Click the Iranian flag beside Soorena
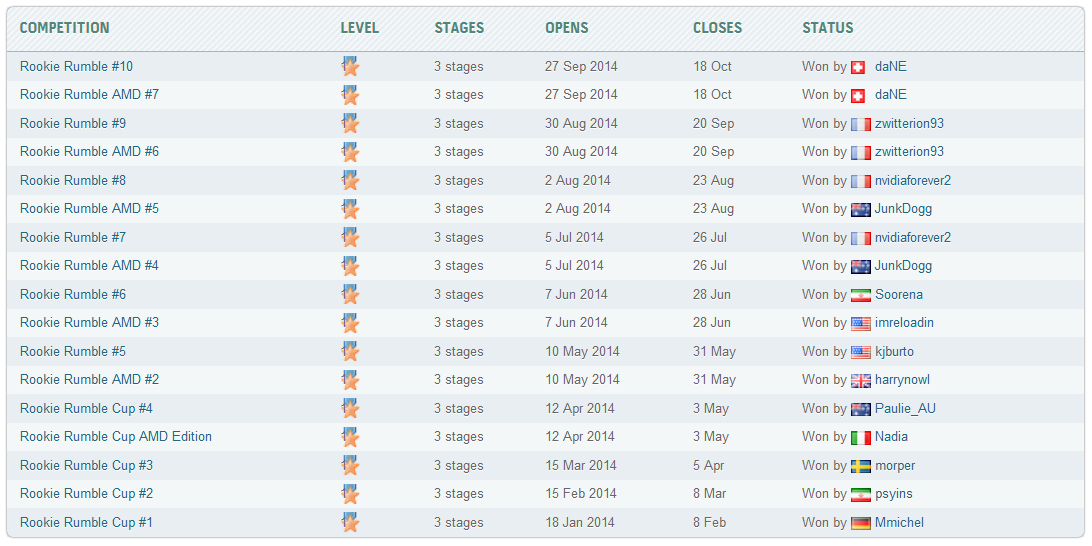Screen dimensions: 1092x546 tap(861, 295)
